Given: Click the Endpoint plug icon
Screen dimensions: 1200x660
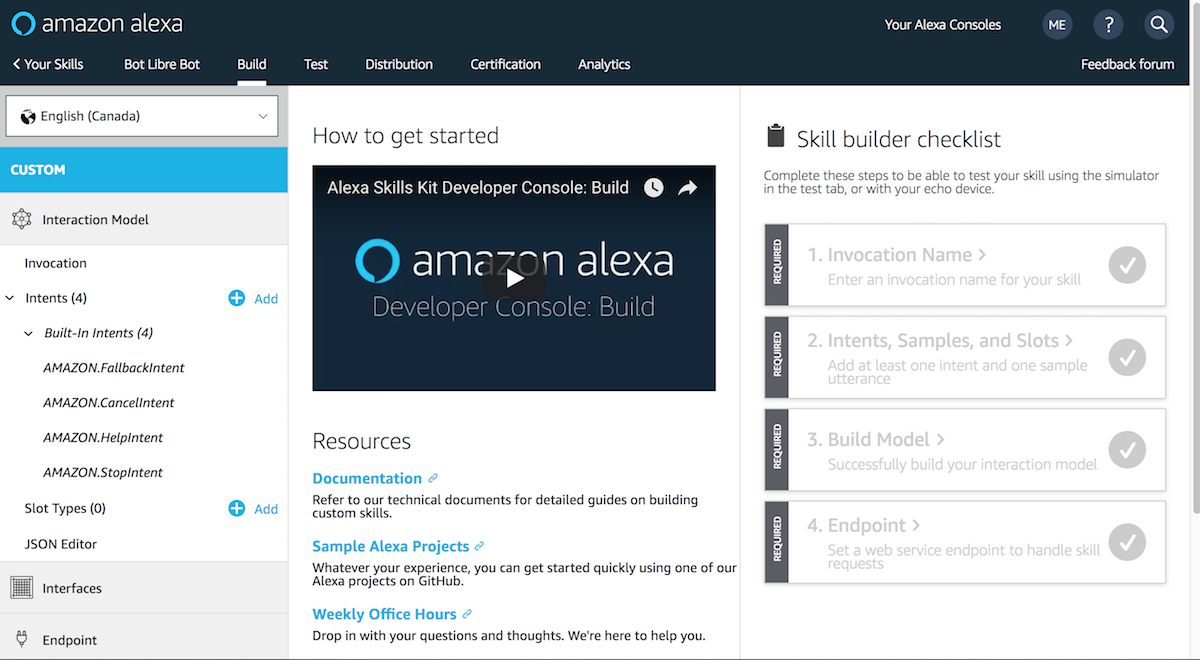Looking at the screenshot, I should (x=22, y=639).
